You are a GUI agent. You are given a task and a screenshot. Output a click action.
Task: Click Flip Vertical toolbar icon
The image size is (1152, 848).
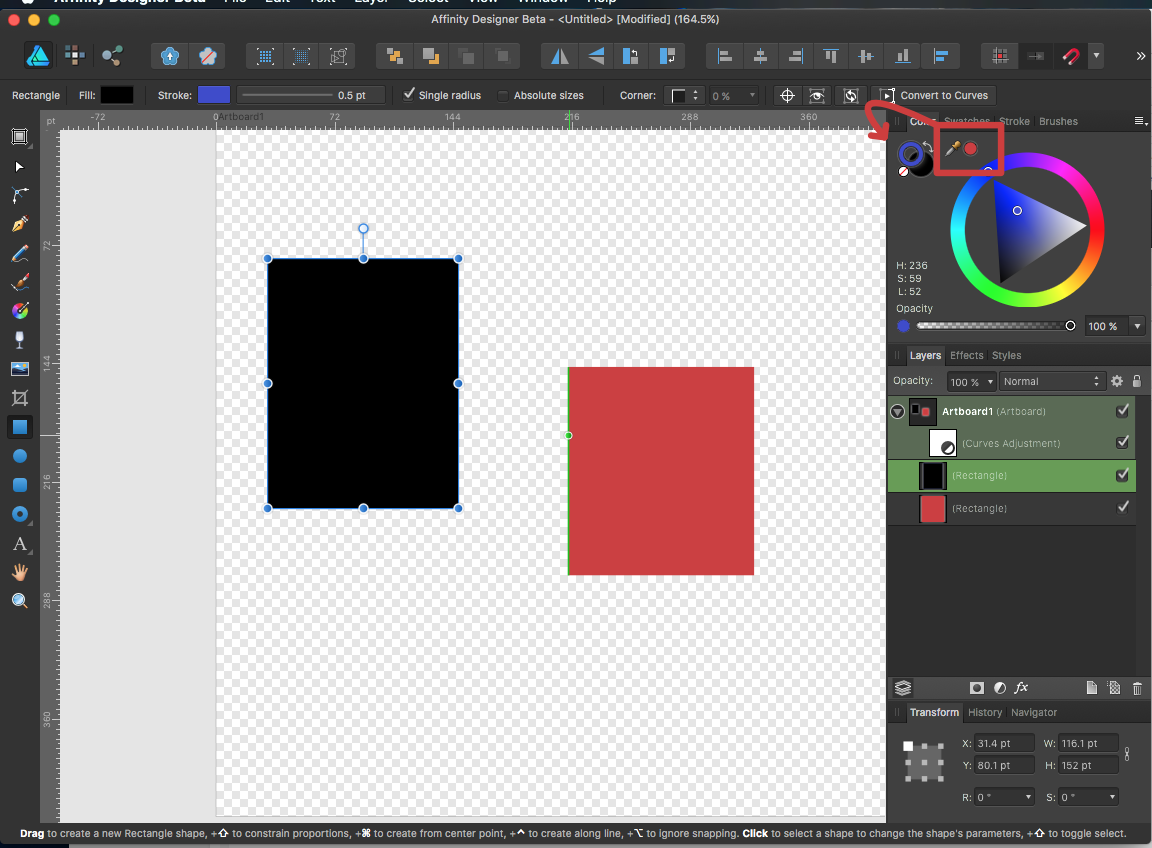[x=596, y=56]
